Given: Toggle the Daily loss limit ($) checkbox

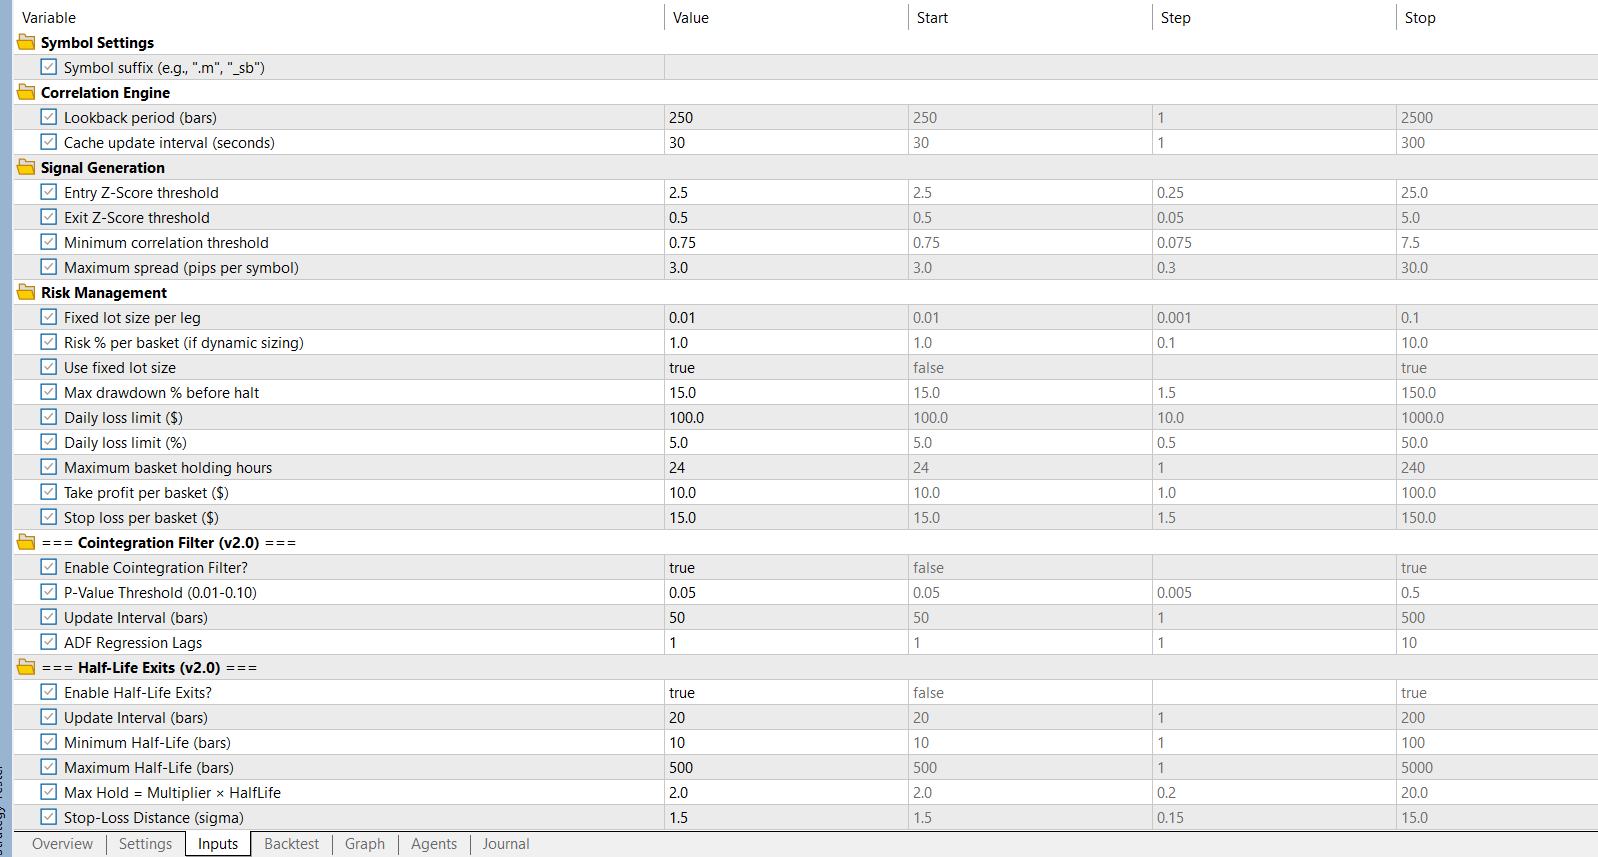Looking at the screenshot, I should (x=49, y=417).
